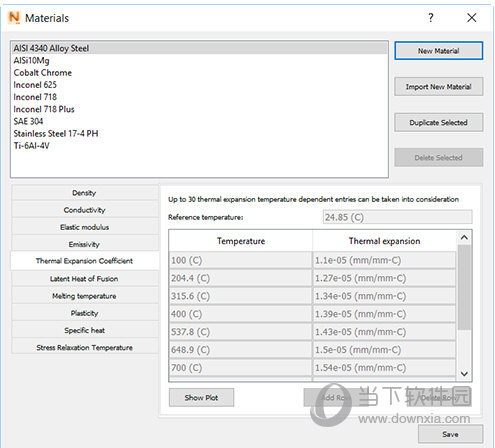Viewport: 495px width, 448px height.
Task: Click the Reference temperature field
Action: click(x=397, y=217)
